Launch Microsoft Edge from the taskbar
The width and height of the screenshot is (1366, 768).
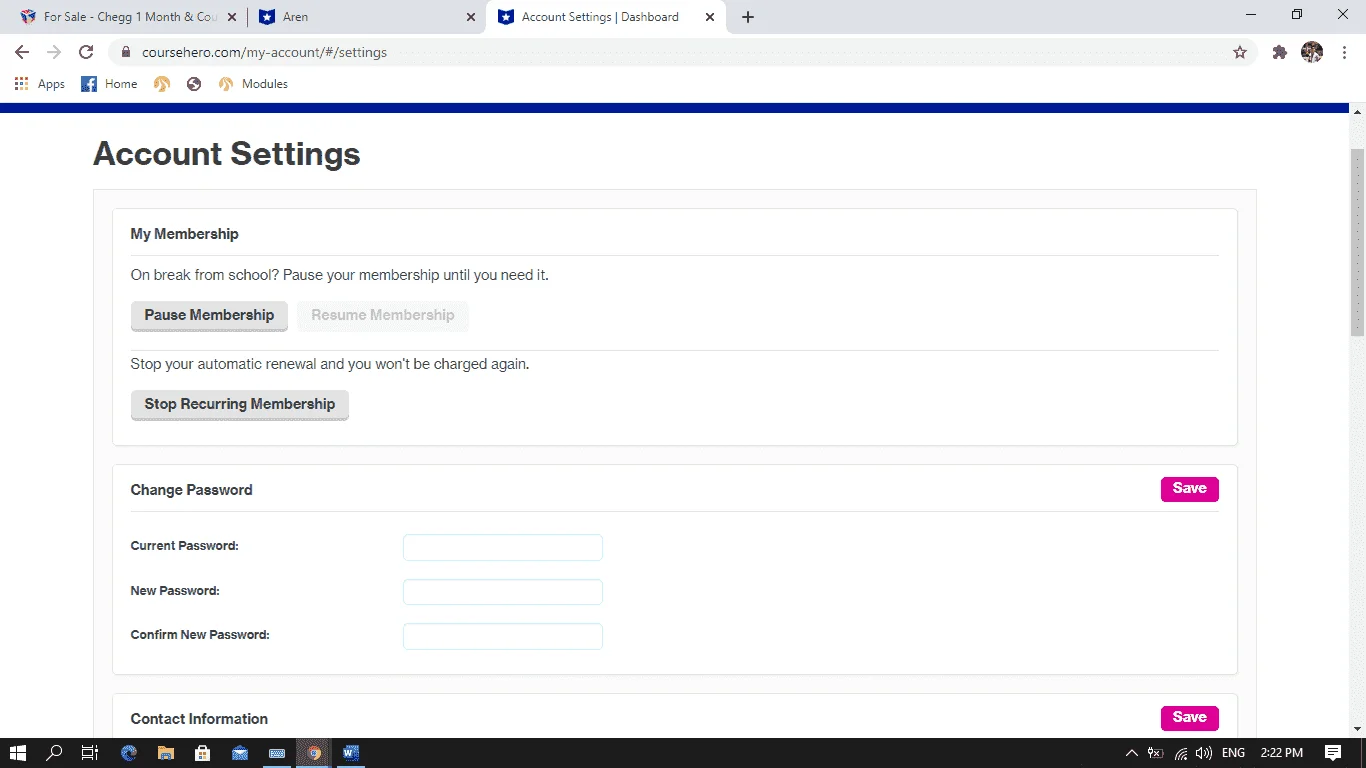(x=129, y=753)
